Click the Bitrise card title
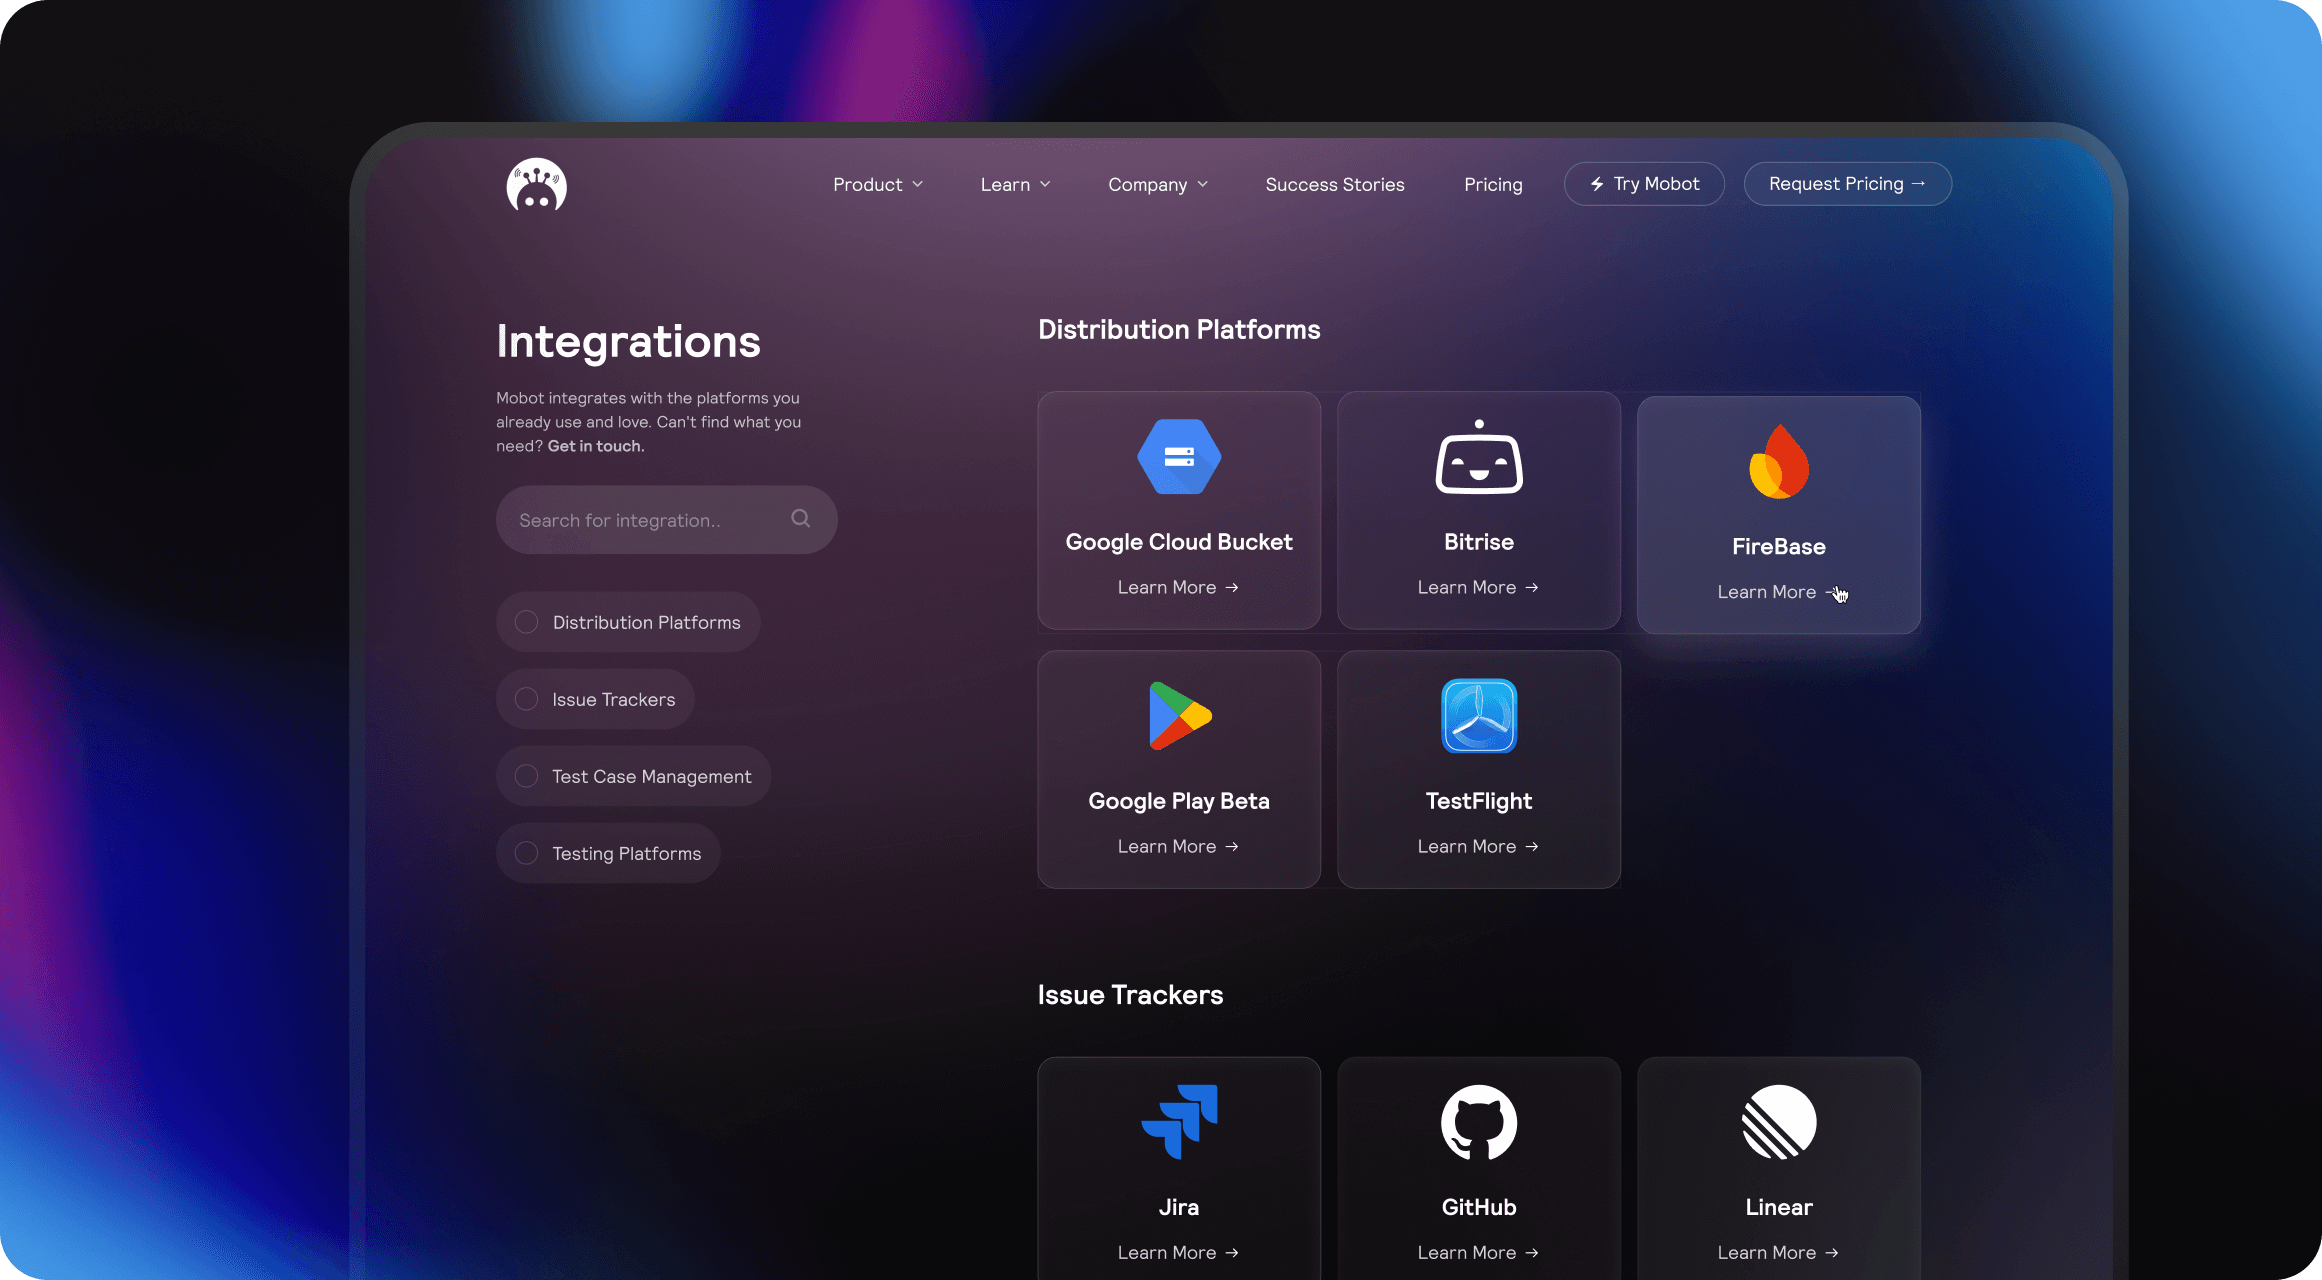The image size is (2322, 1280). 1479,542
